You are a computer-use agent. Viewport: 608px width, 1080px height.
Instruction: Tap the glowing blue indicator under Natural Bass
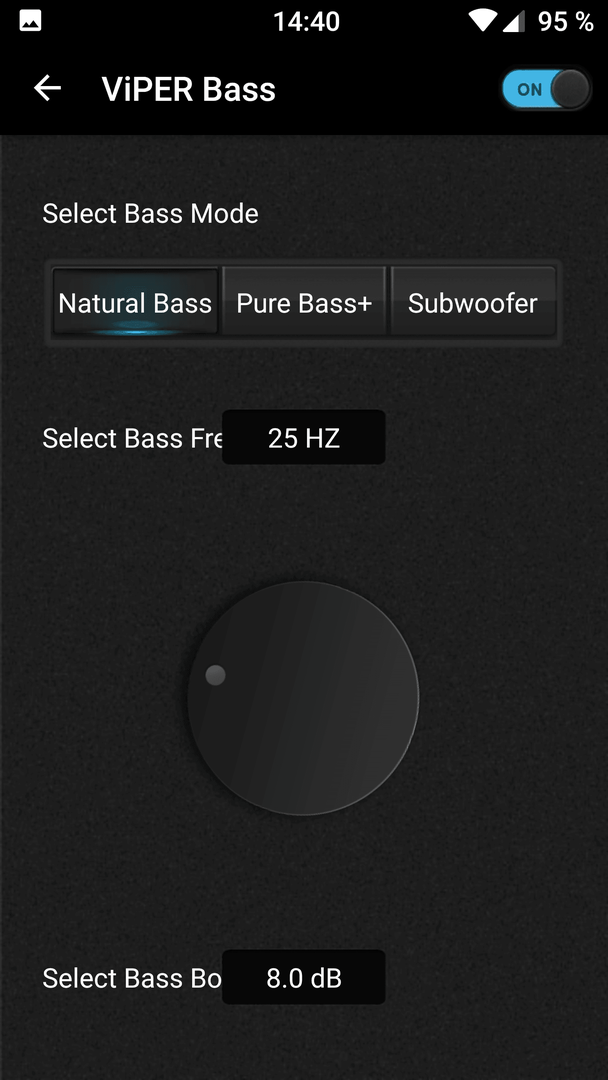tap(136, 328)
